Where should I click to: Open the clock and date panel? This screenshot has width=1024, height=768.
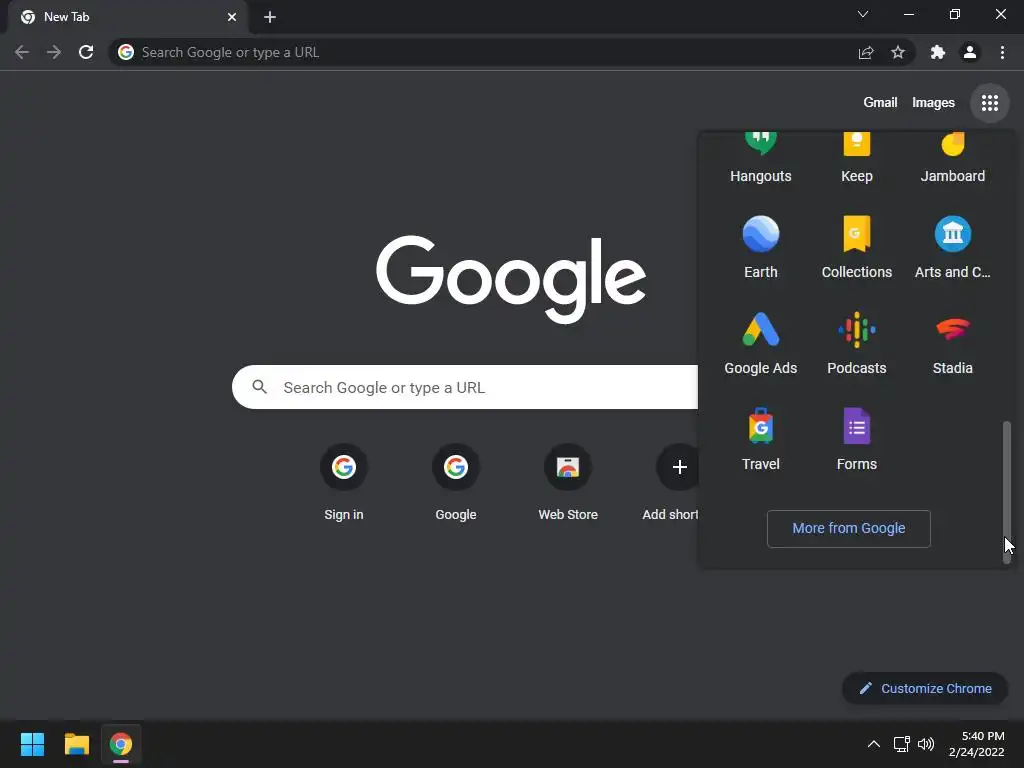click(x=977, y=744)
